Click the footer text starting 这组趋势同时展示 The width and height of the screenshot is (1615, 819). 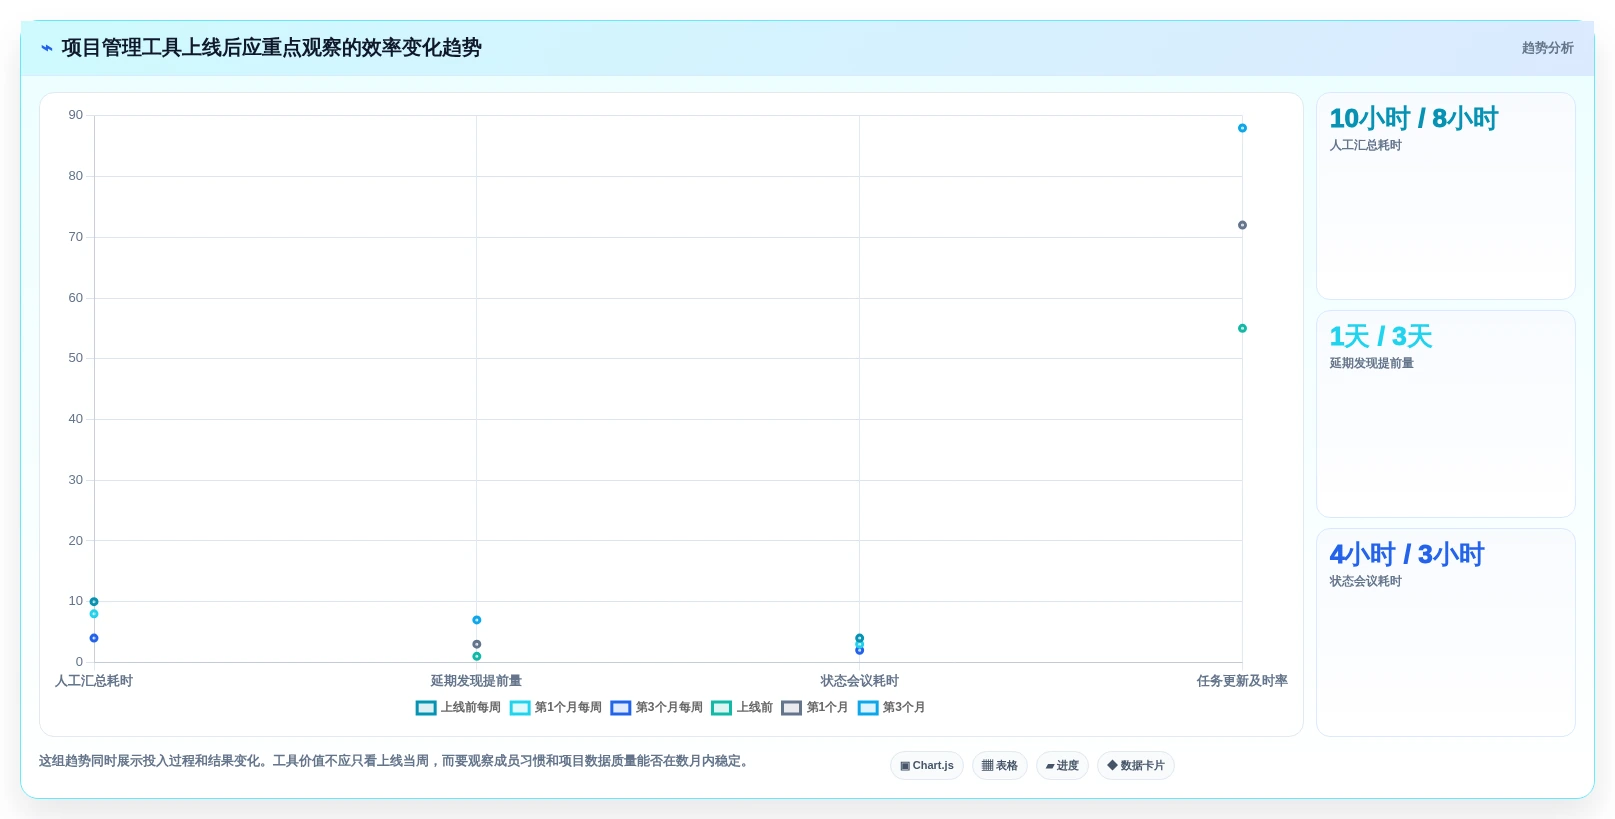coord(395,761)
